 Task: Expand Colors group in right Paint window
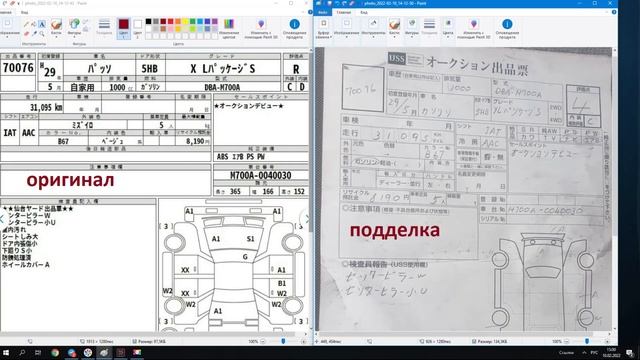coord(448,29)
